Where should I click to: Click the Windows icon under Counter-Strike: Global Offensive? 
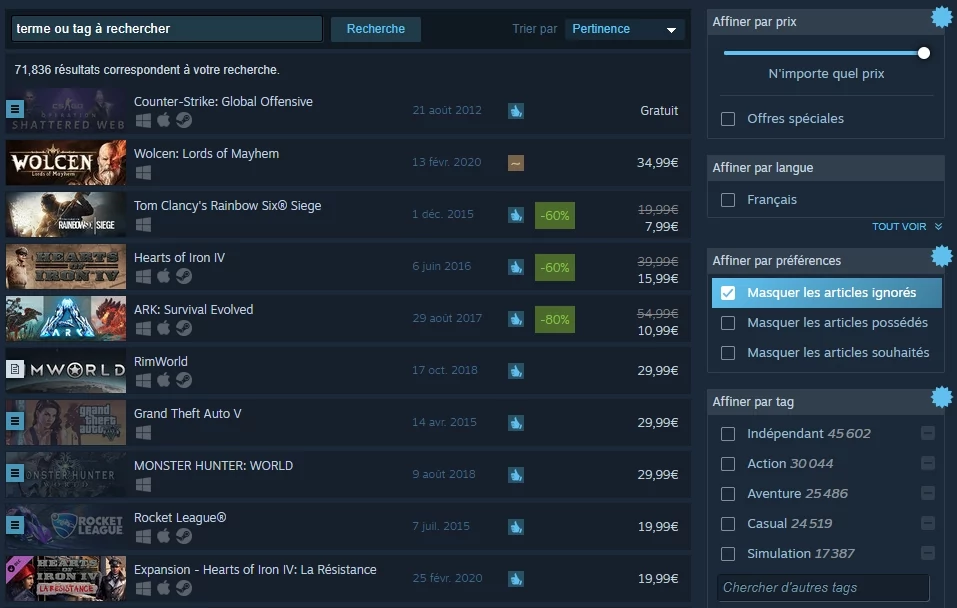143,120
